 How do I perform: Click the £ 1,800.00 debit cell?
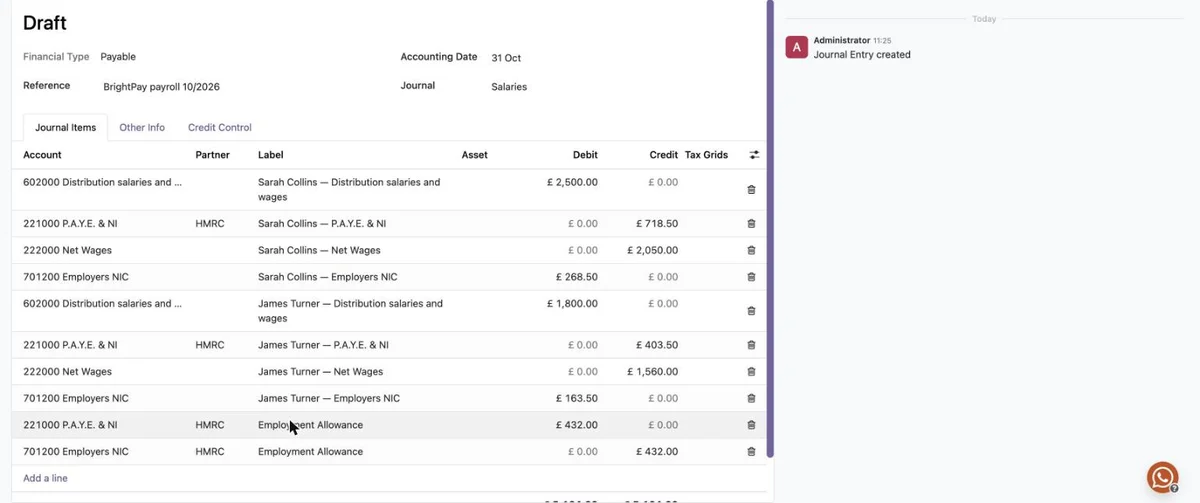point(572,303)
